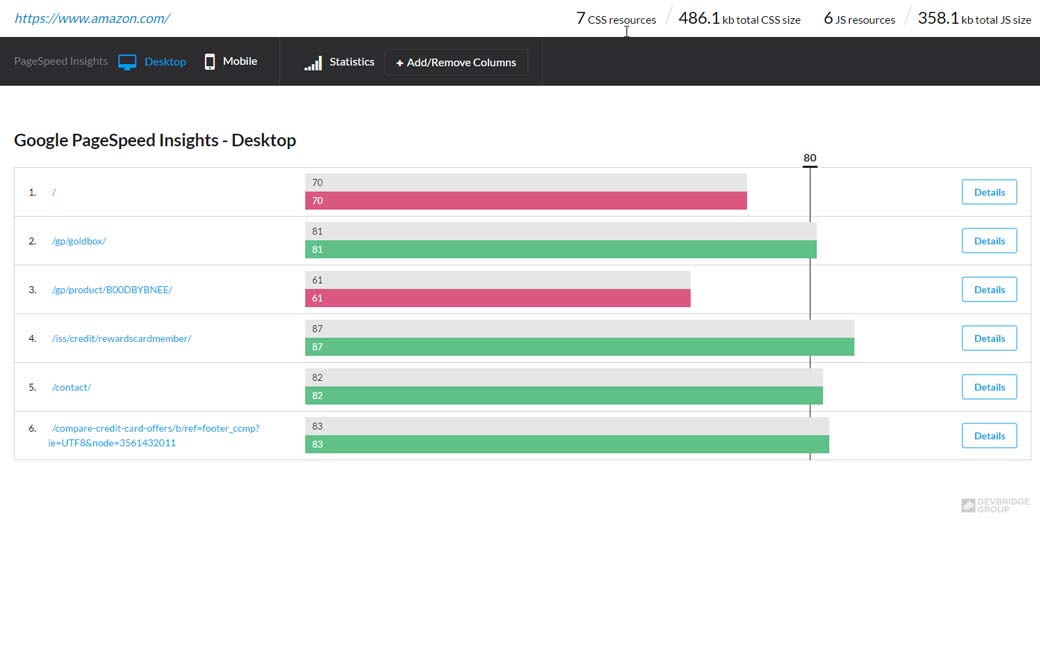
Task: Click the Desktop monitor icon
Action: coord(127,62)
